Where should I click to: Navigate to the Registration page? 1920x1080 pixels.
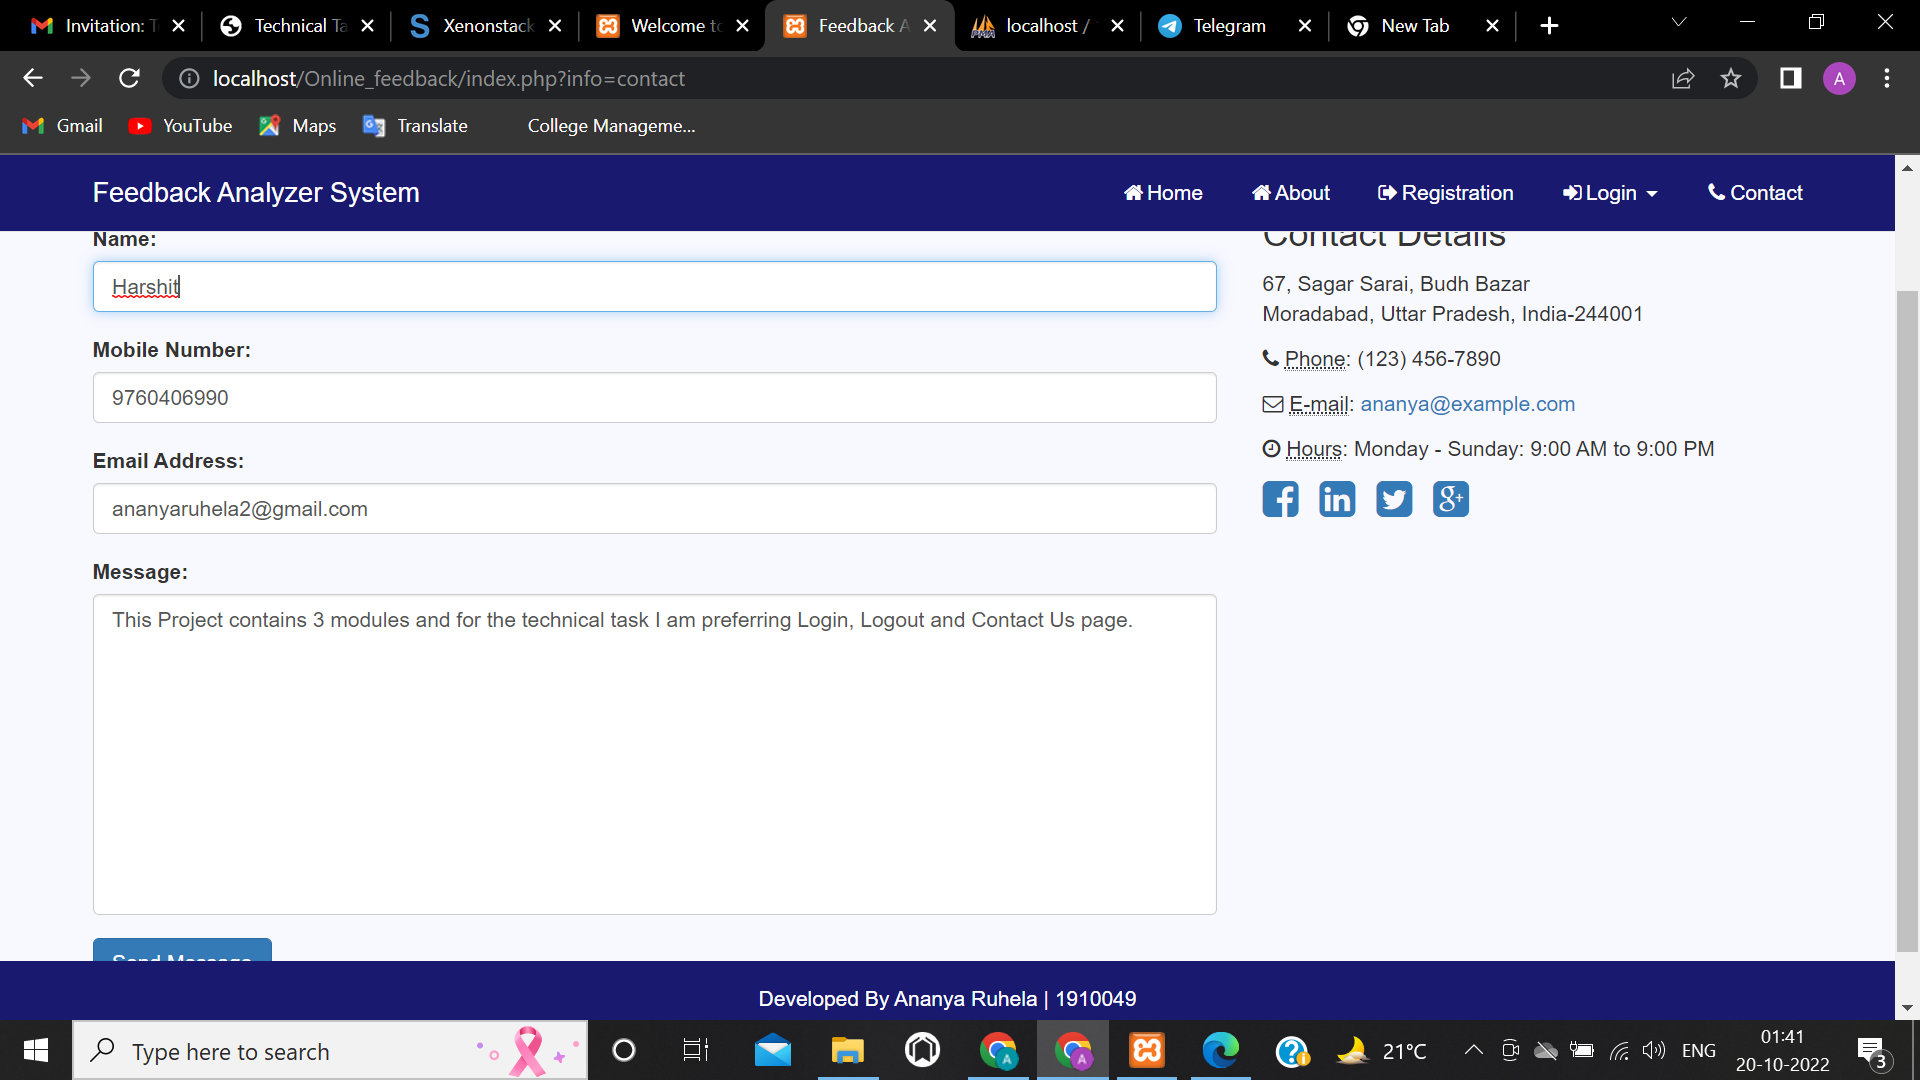coord(1445,193)
